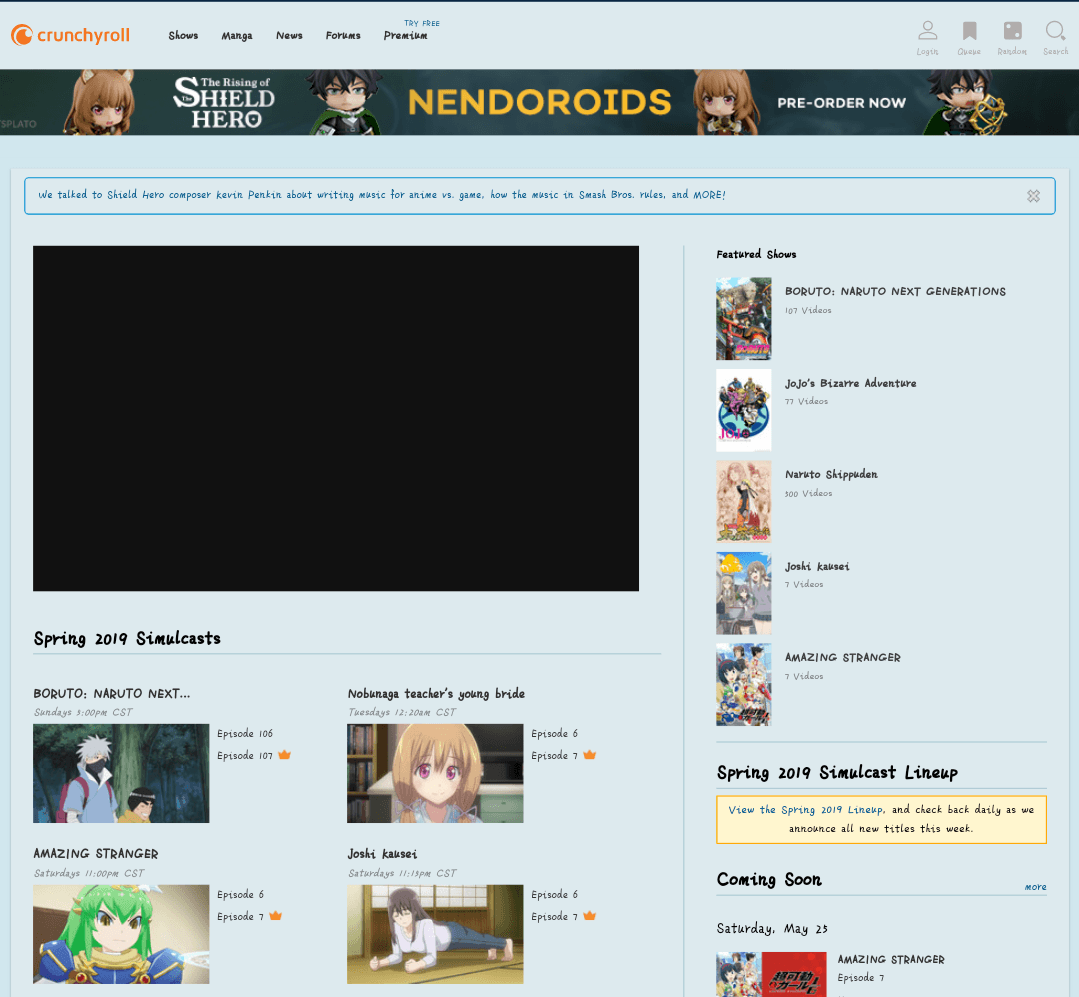This screenshot has width=1079, height=997.
Task: Click '500 Videos' under Naruto Shippuden
Action: (808, 493)
